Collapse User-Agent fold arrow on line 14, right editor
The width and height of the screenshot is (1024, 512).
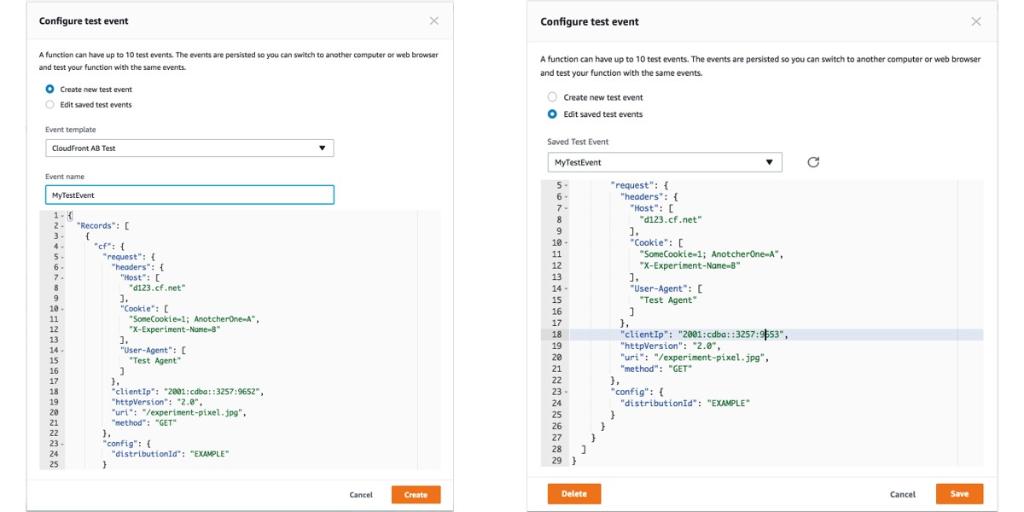566,289
